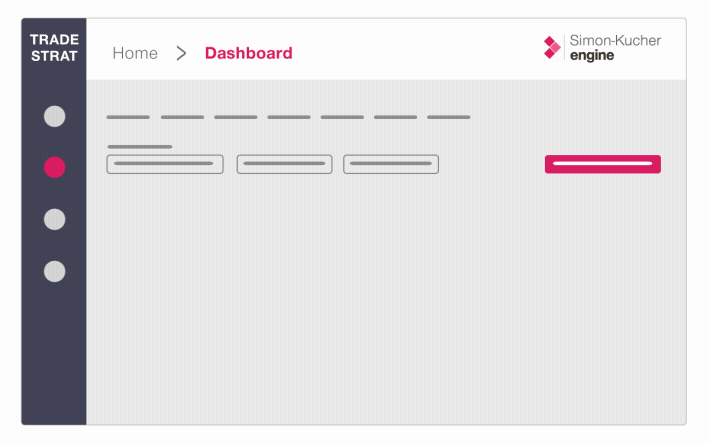Select the first gray circle sidebar icon
Screen dimensions: 710x444
(55, 116)
